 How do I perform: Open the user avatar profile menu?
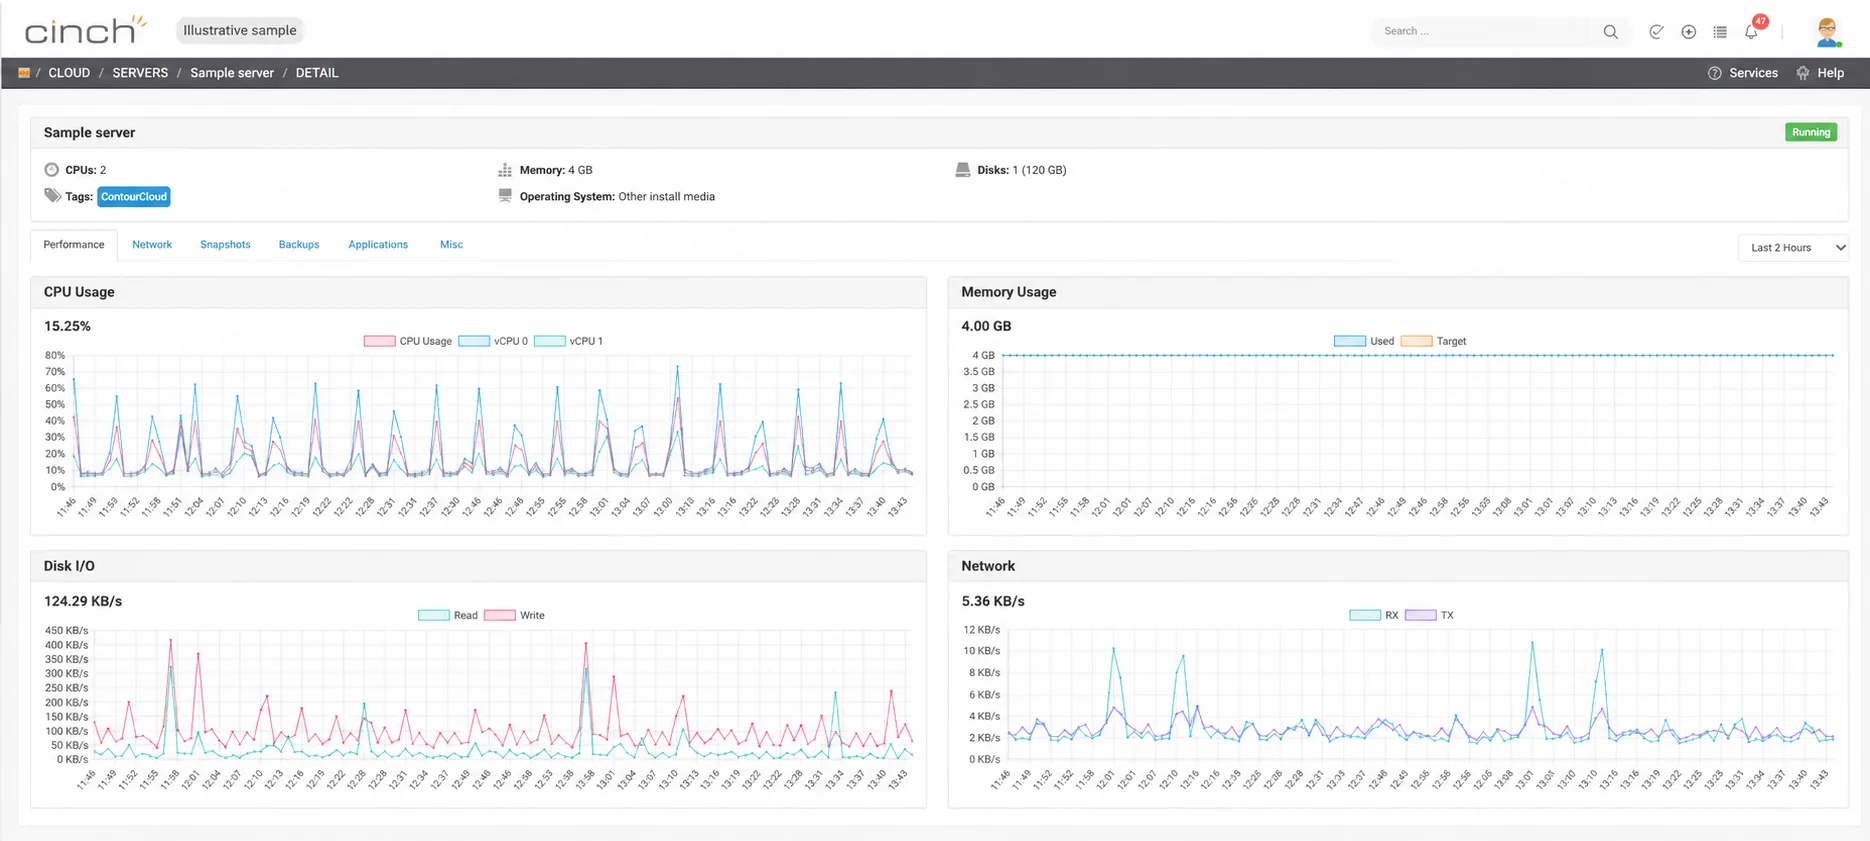[x=1828, y=31]
